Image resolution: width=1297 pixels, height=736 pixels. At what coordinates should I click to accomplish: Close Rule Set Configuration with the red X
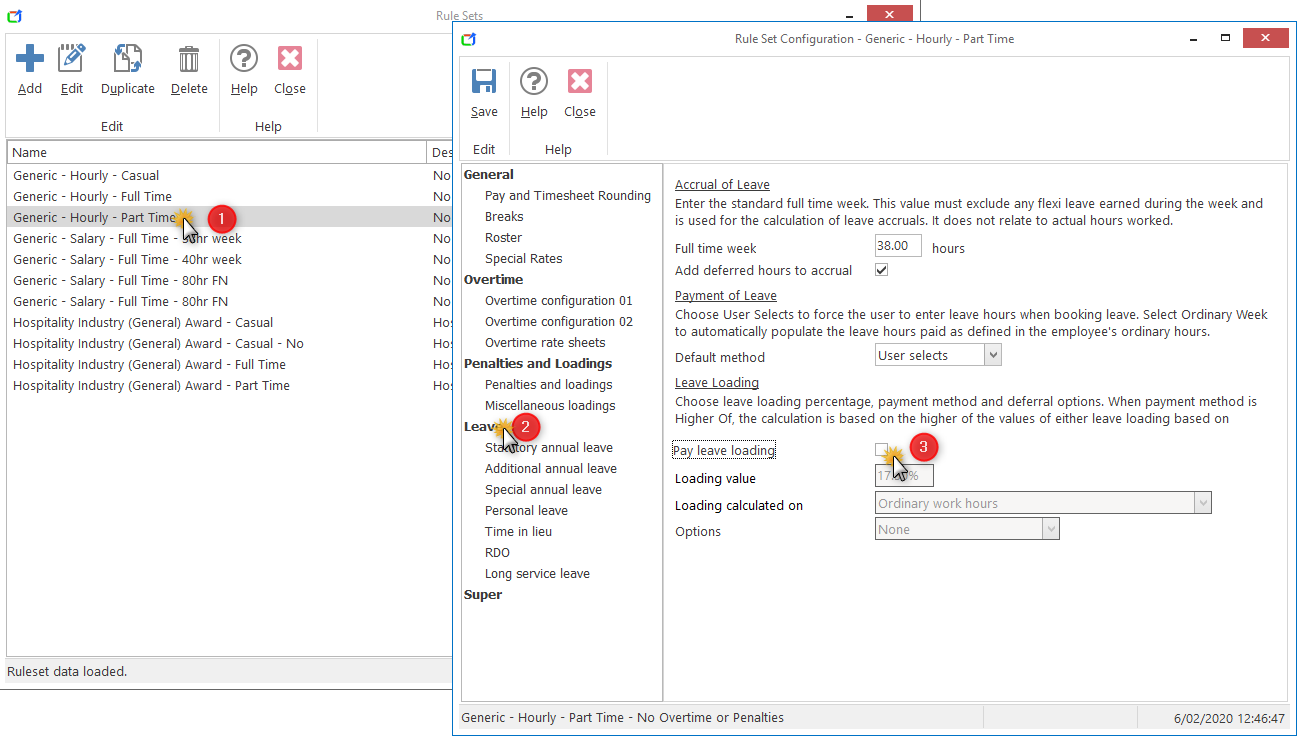(1265, 38)
